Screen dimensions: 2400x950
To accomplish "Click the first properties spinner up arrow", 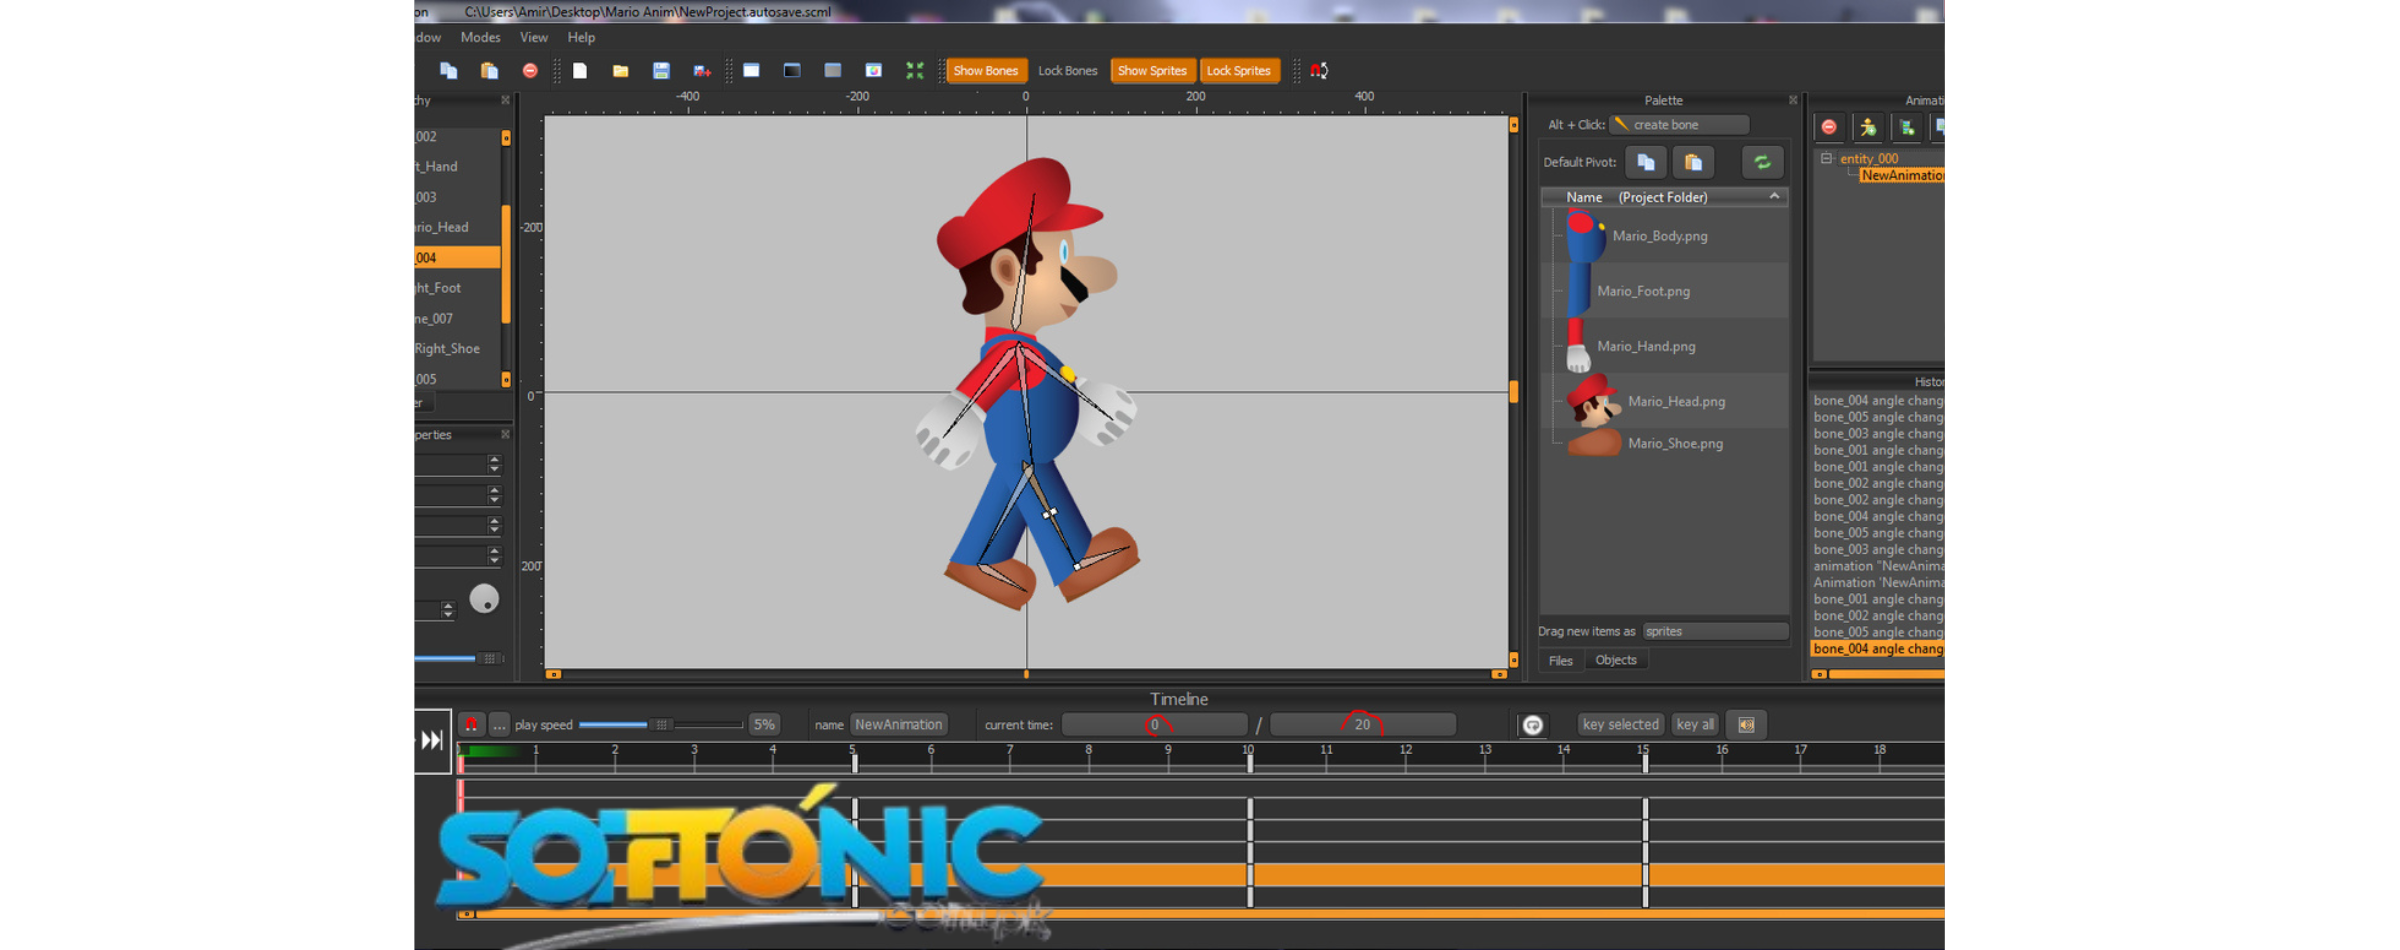I will click(494, 459).
